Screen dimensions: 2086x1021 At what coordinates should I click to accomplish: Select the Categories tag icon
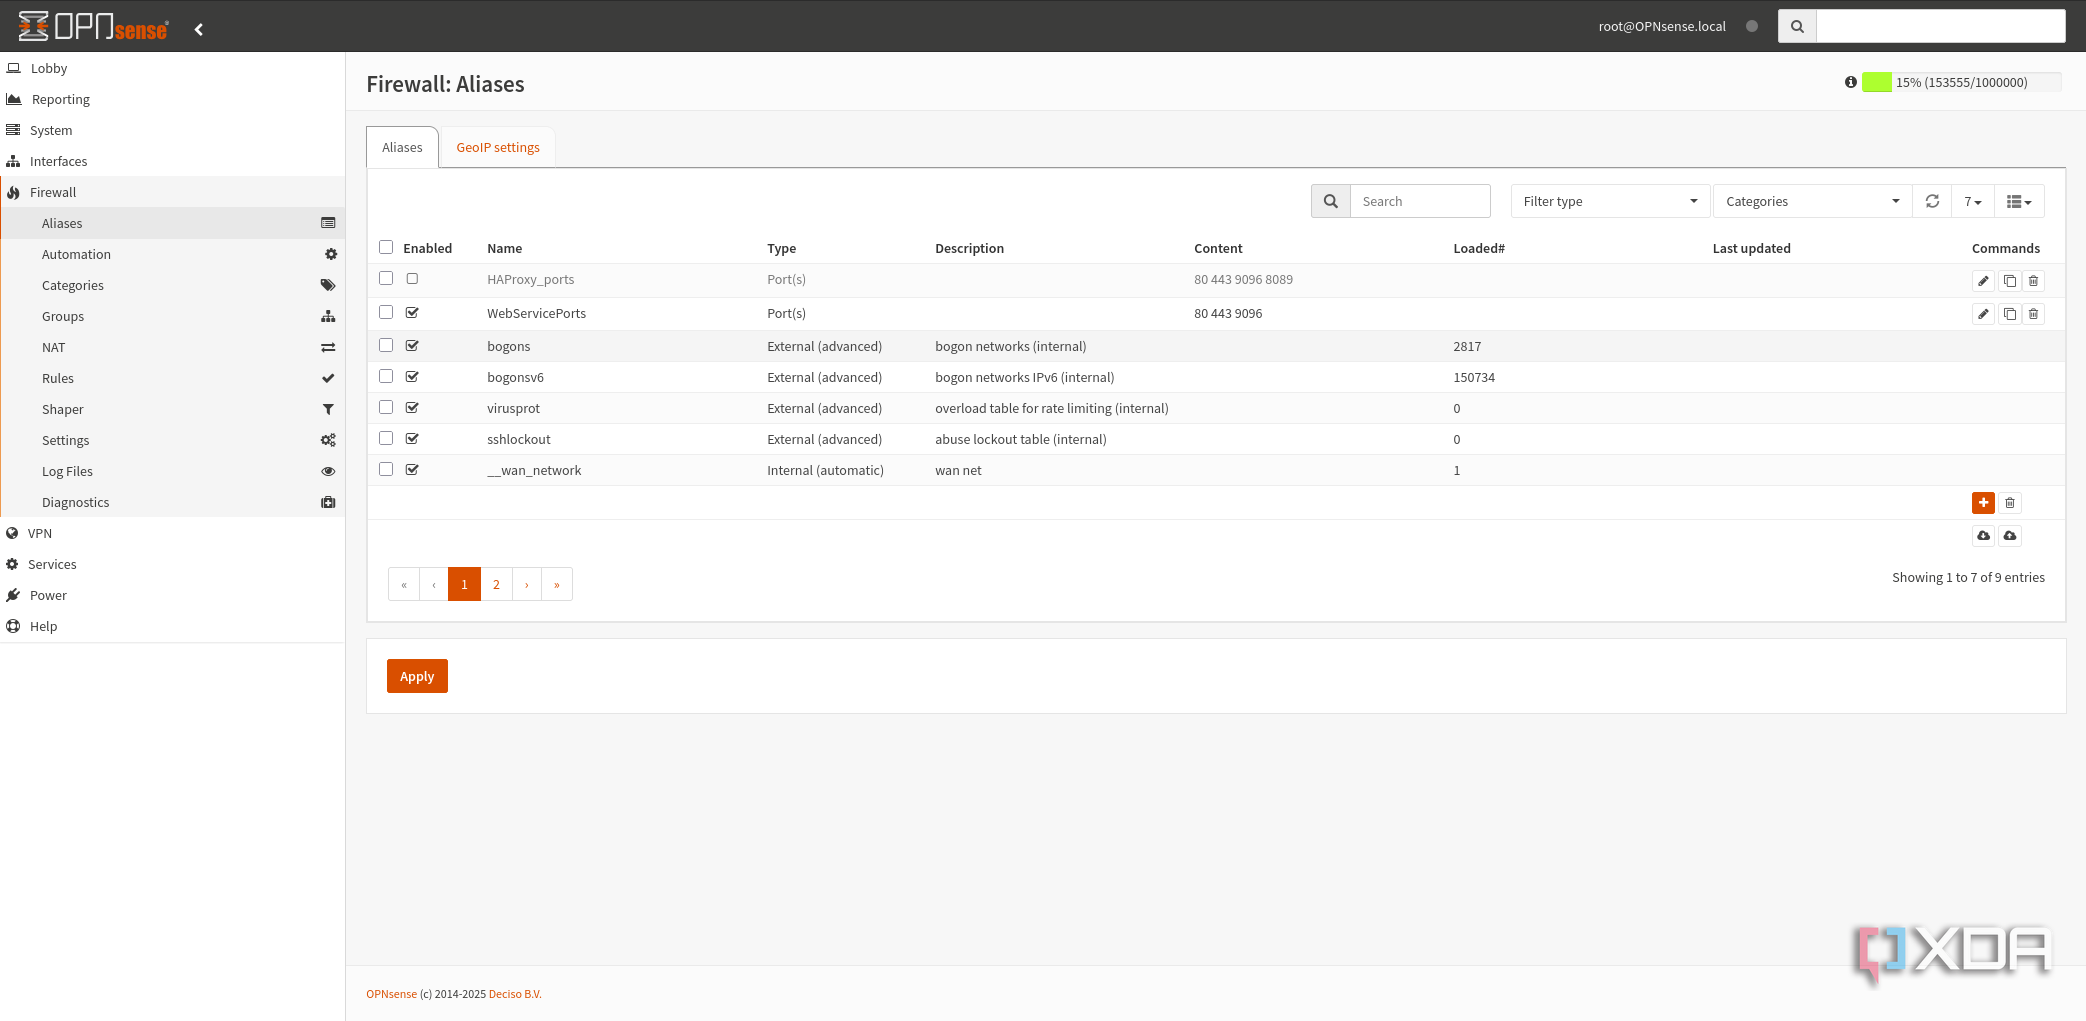click(328, 285)
